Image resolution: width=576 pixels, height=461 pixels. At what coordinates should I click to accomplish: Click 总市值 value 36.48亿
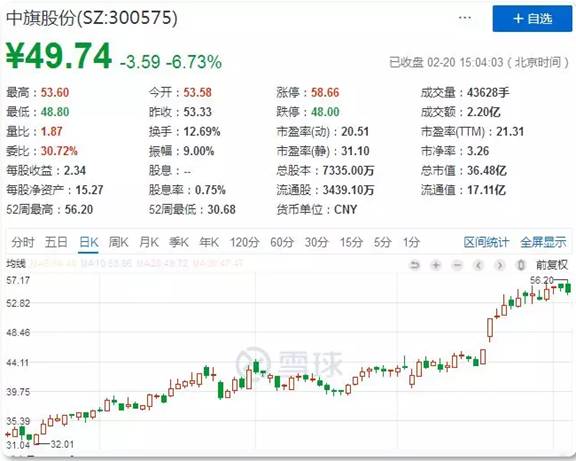click(x=487, y=170)
